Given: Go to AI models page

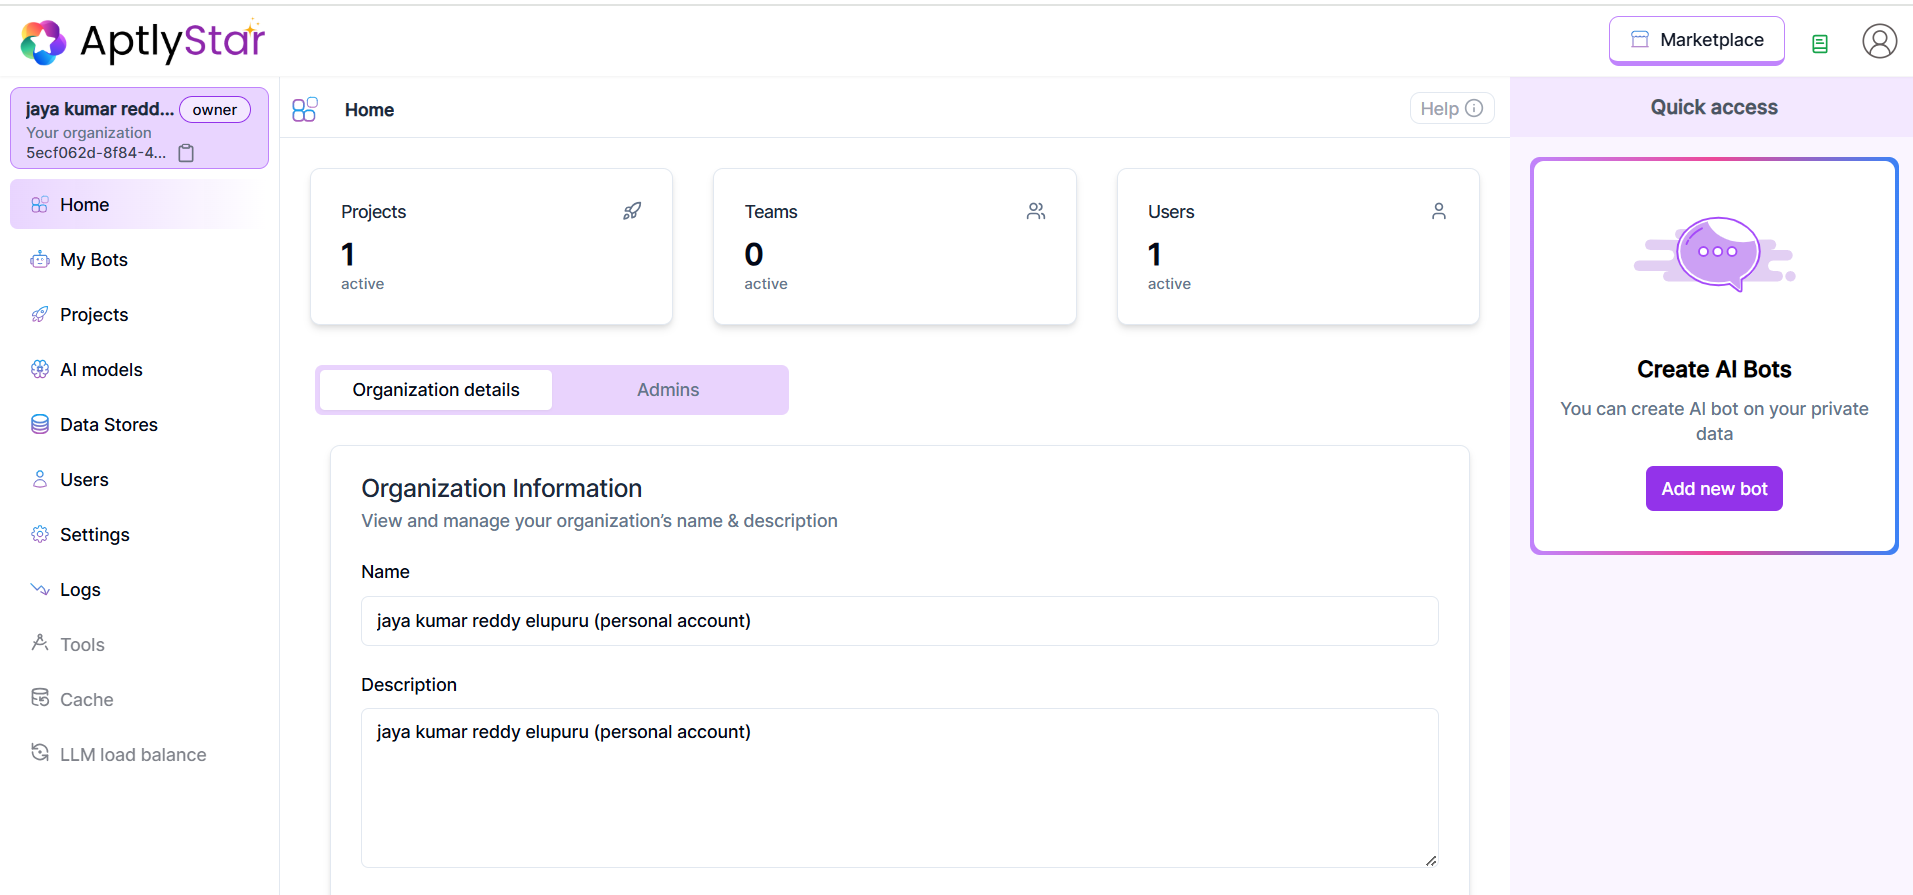Looking at the screenshot, I should (x=100, y=370).
